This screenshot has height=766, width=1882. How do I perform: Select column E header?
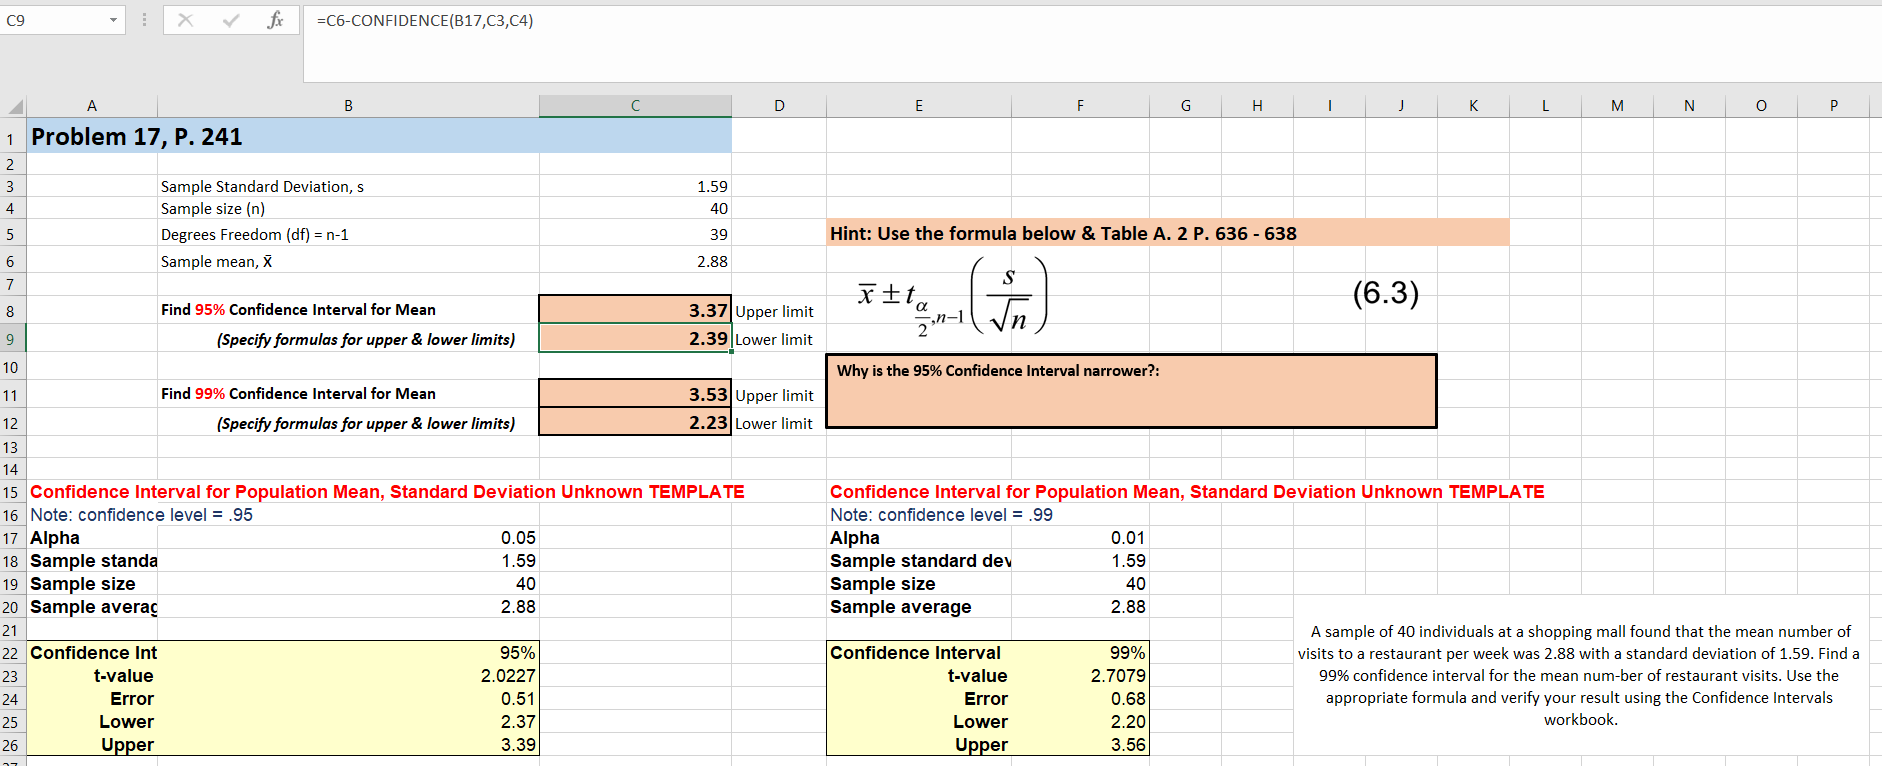point(919,106)
